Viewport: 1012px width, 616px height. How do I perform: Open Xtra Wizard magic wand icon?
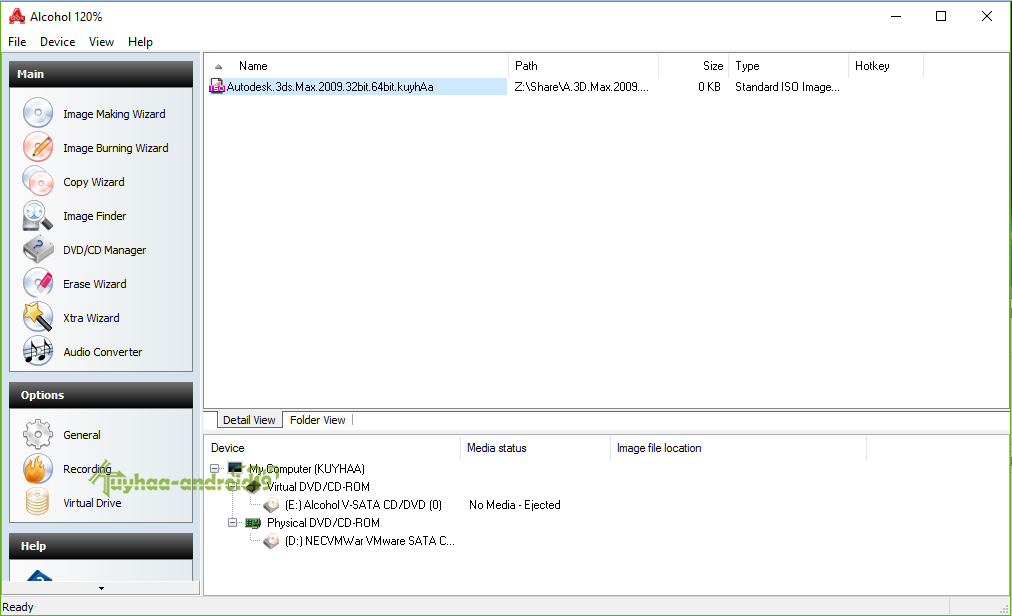point(38,318)
